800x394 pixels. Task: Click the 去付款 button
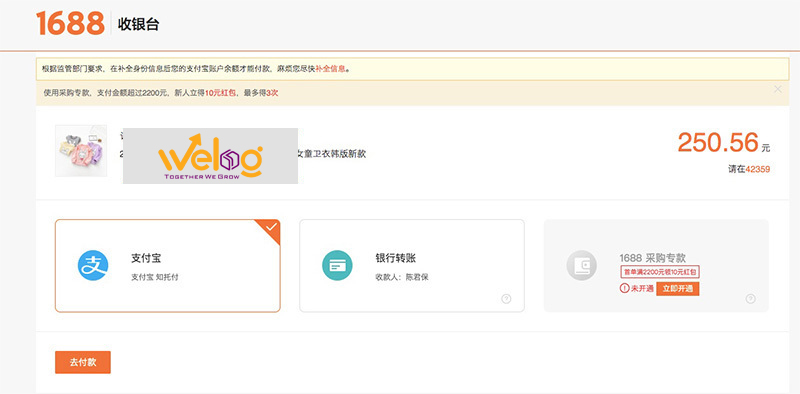tap(83, 362)
